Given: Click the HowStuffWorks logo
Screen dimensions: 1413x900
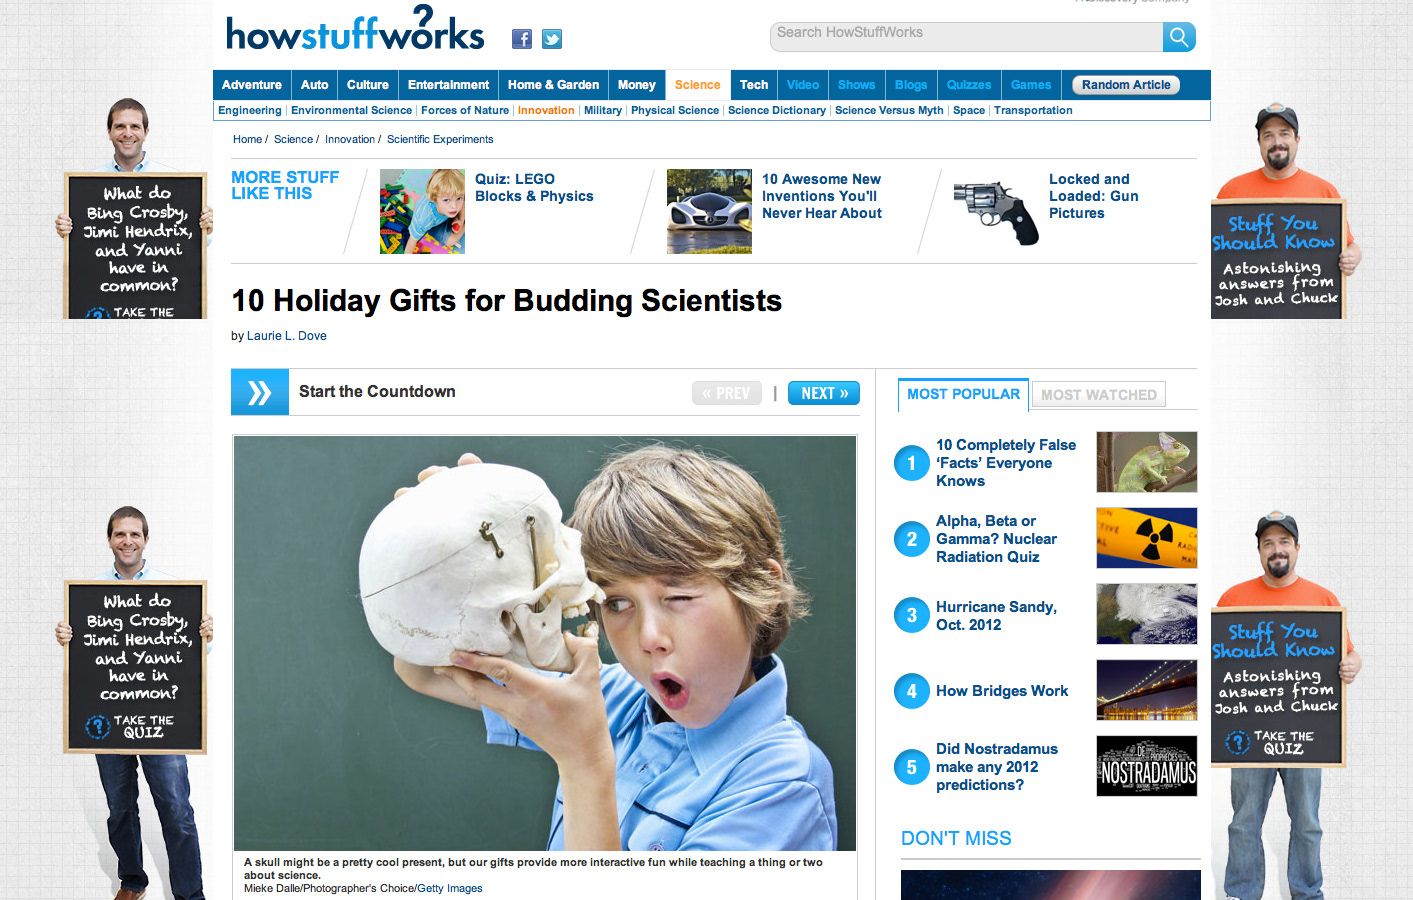Looking at the screenshot, I should (x=355, y=29).
